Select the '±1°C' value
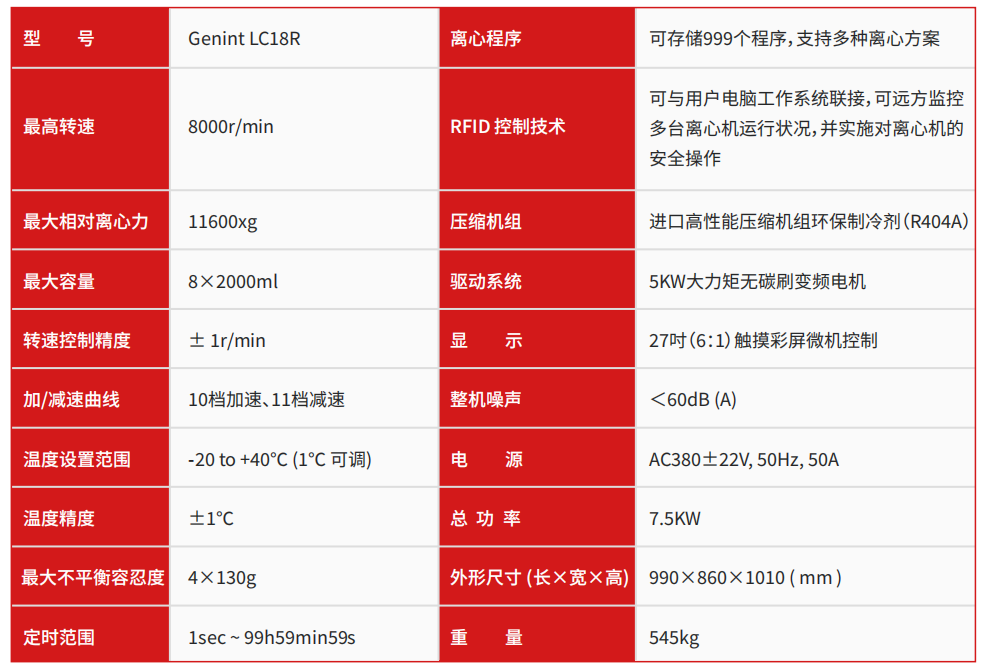 (x=212, y=518)
